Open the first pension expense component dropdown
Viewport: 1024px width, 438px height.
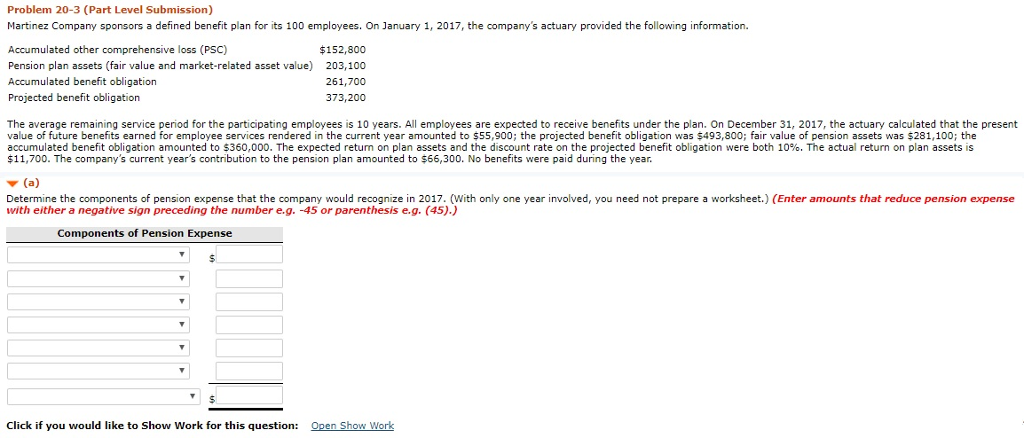[x=98, y=254]
